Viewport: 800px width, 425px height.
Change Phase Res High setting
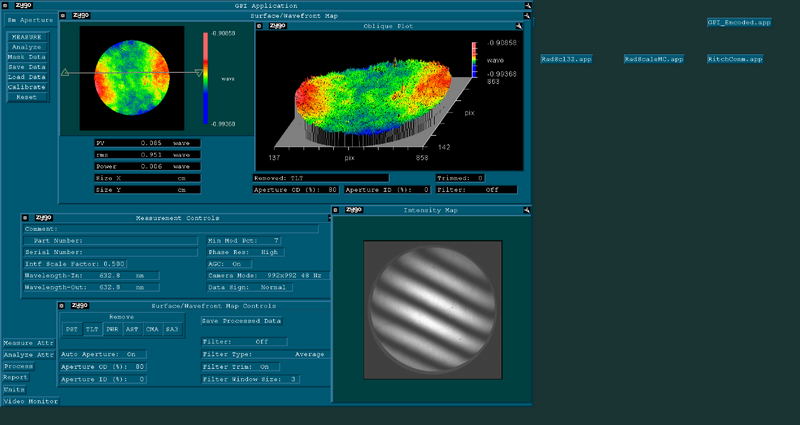click(x=245, y=252)
